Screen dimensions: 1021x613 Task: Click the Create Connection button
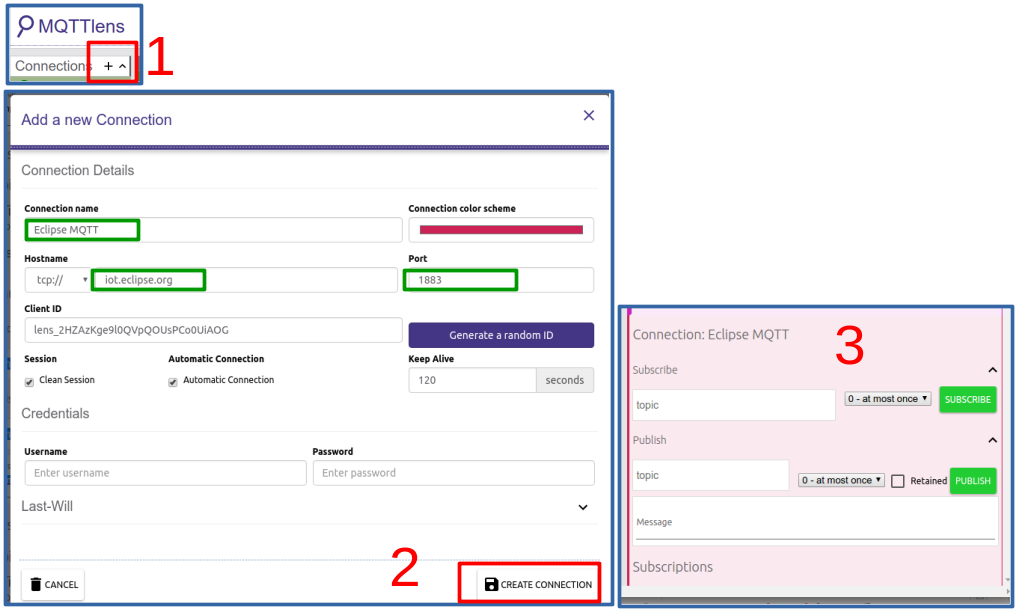click(538, 584)
